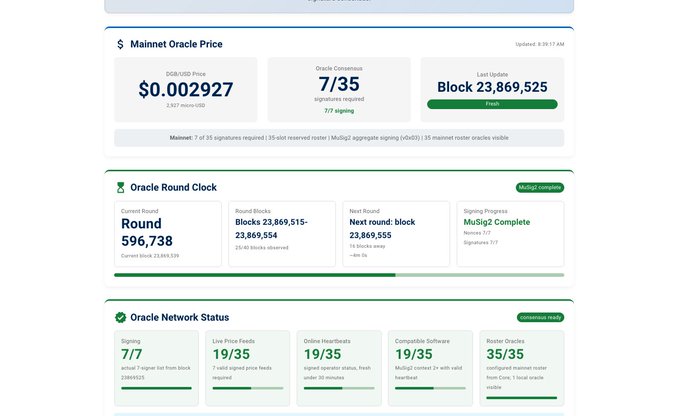The image size is (680, 416).
Task: Click the "Mainnet Oracle Price" heading
Action: (x=176, y=44)
